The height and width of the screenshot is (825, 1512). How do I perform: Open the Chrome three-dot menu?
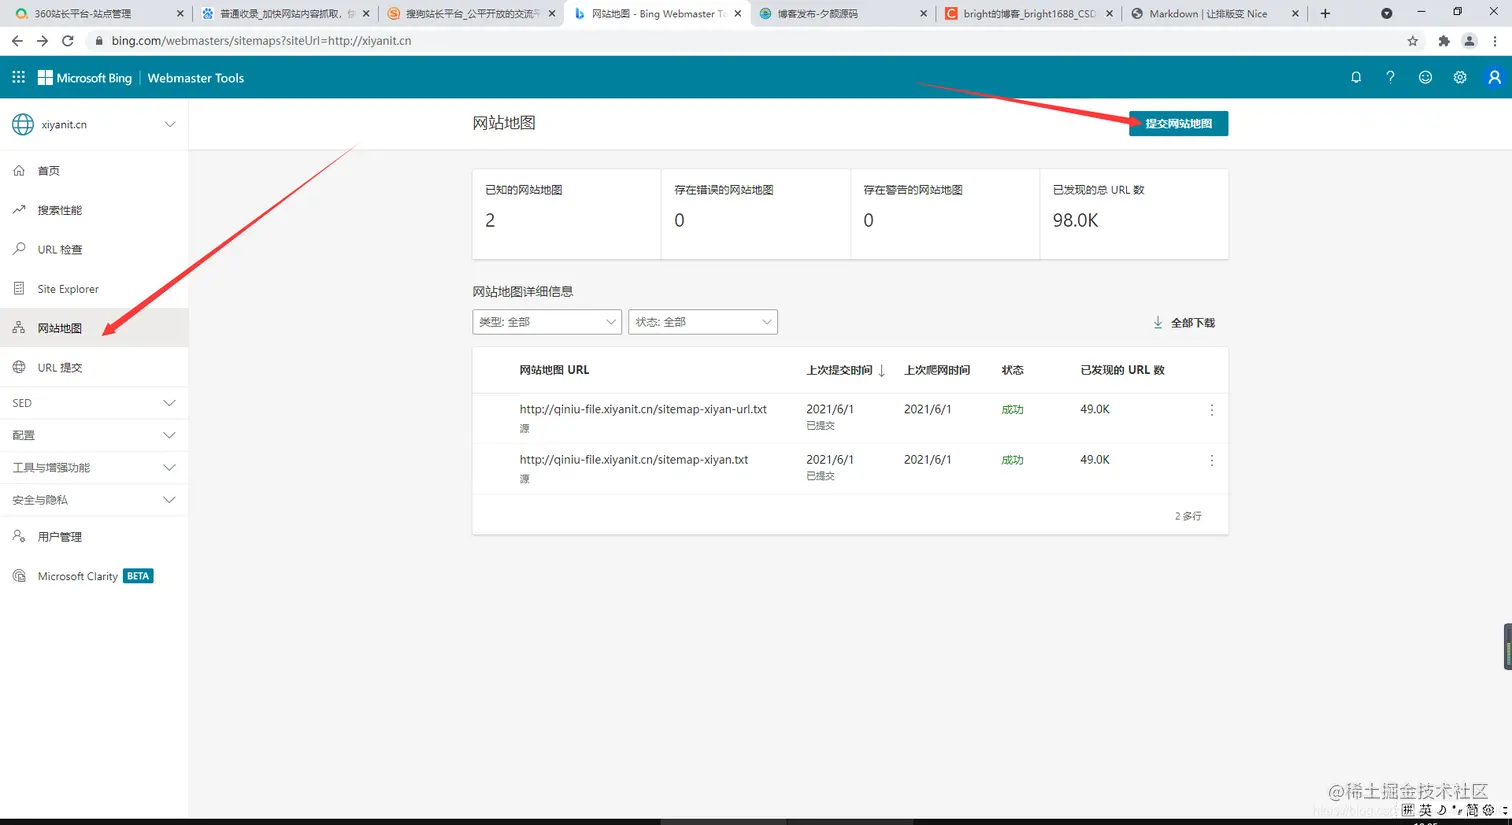click(x=1495, y=41)
